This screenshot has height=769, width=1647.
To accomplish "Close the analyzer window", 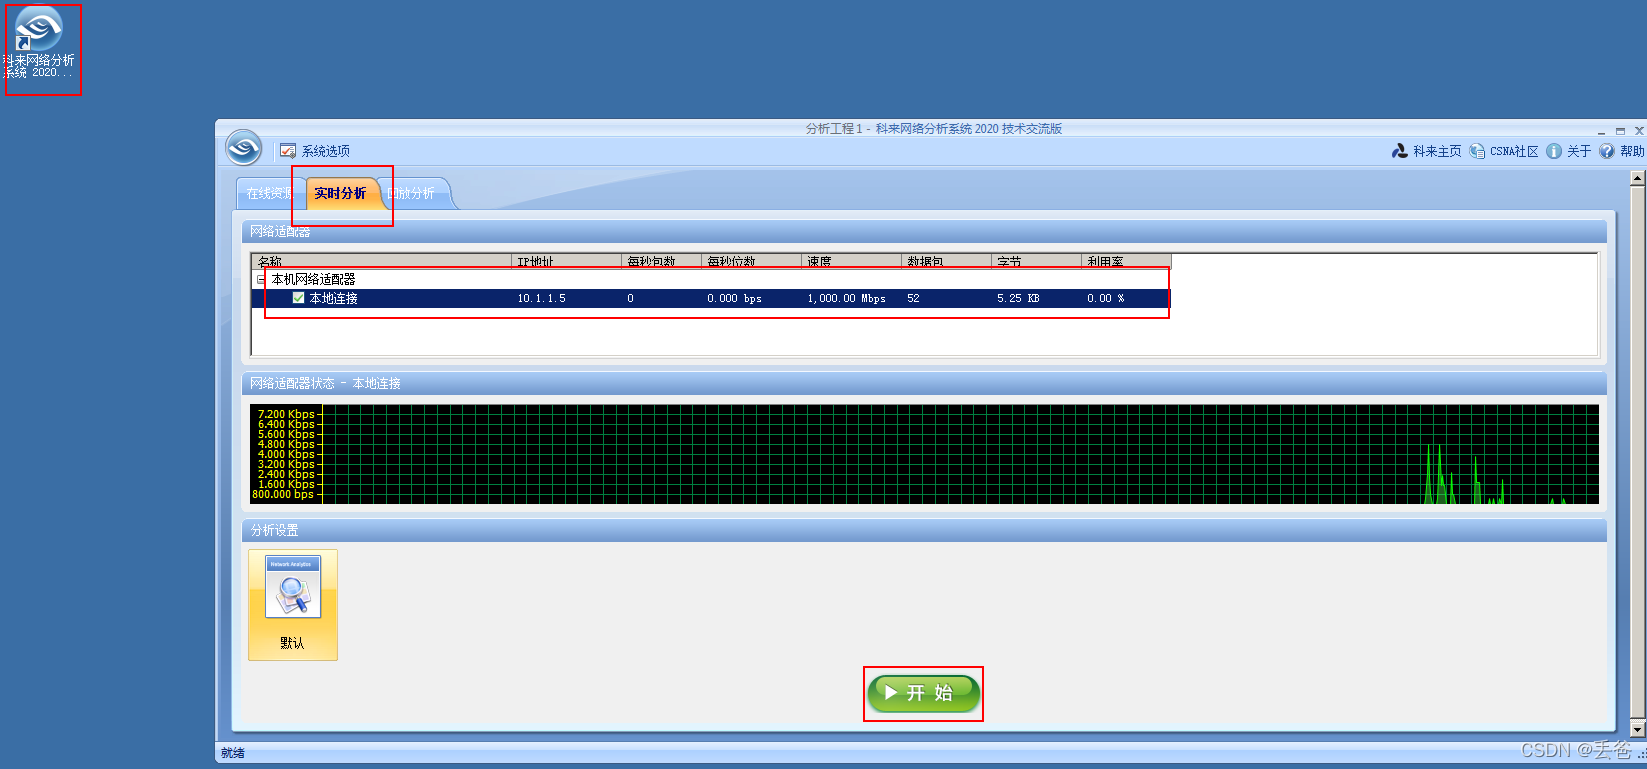I will (x=1639, y=131).
